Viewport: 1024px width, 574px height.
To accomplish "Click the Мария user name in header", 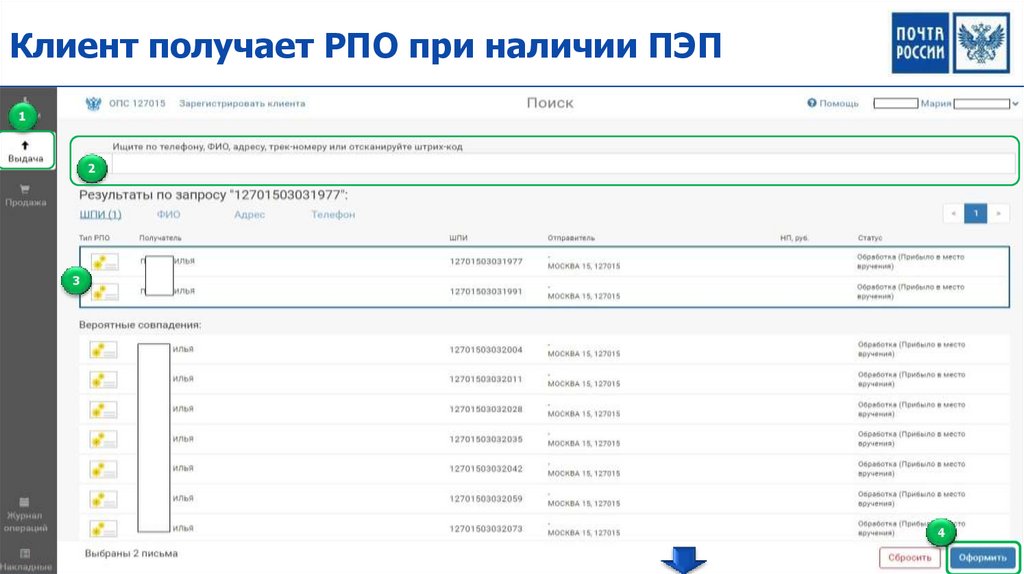I will [x=936, y=103].
